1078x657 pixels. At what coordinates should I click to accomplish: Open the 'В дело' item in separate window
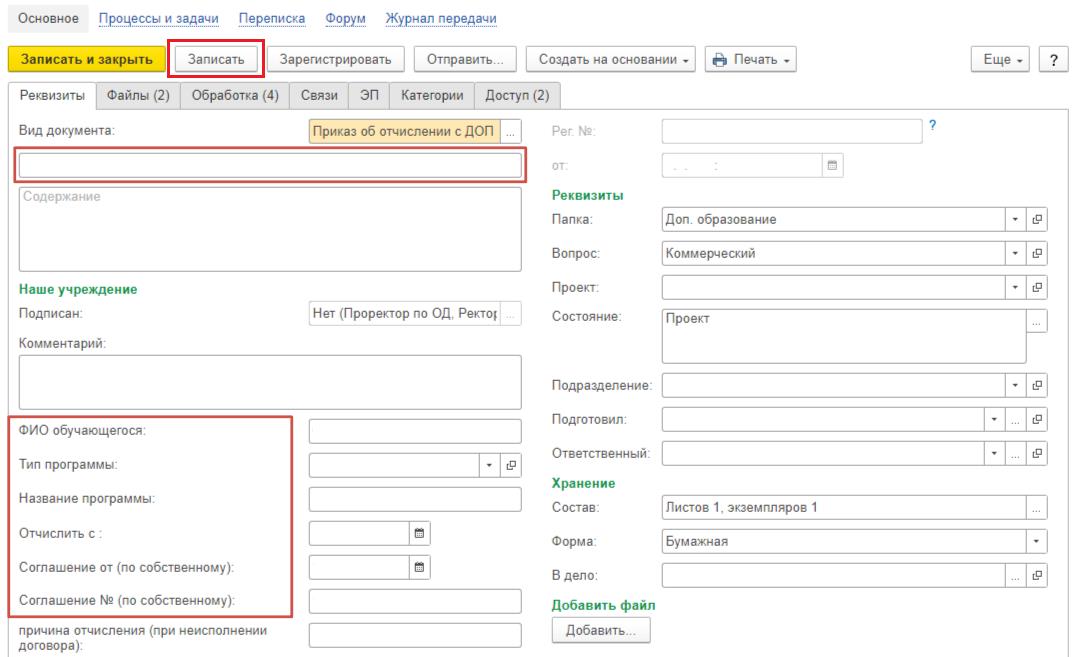[x=1037, y=575]
